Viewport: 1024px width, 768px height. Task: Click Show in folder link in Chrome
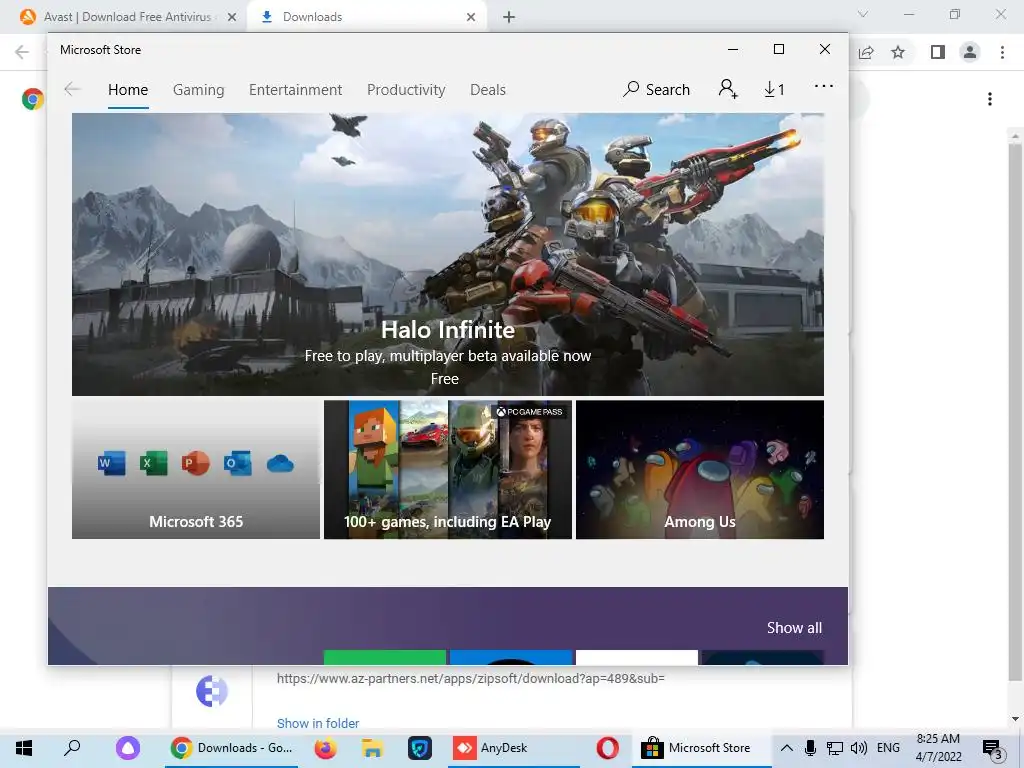tap(318, 723)
